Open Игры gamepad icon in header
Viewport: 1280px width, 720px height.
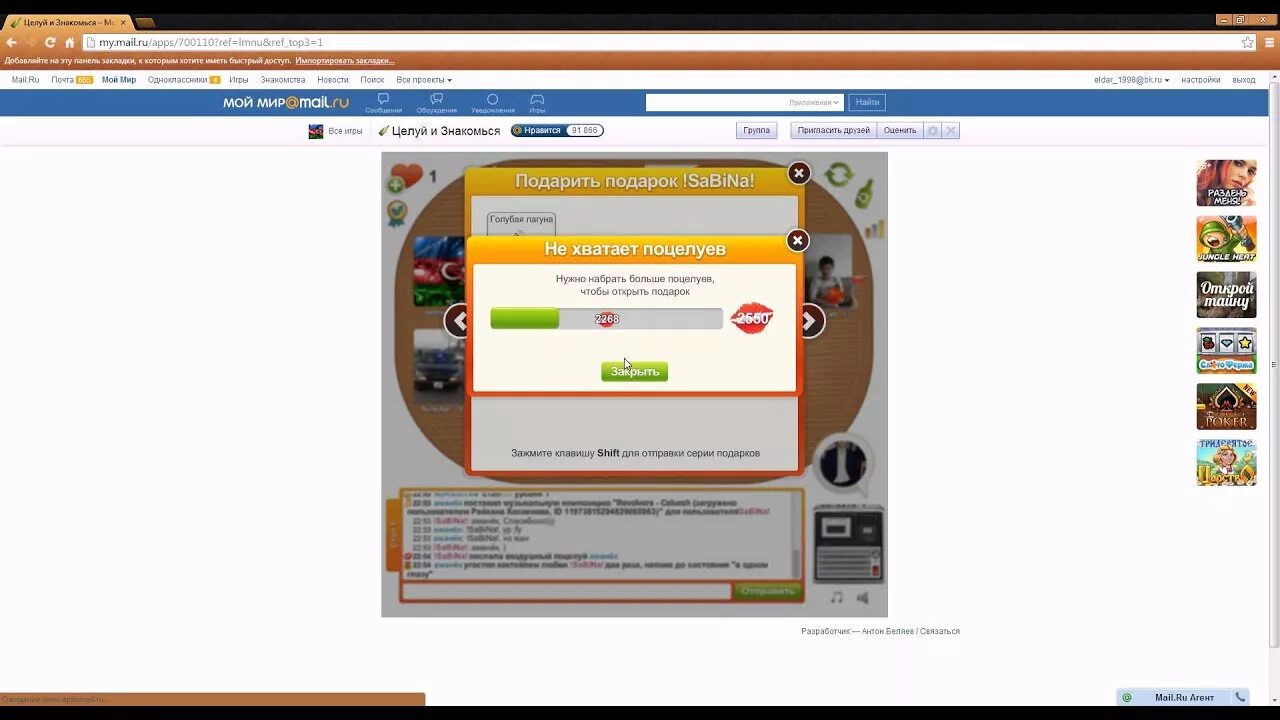point(537,103)
